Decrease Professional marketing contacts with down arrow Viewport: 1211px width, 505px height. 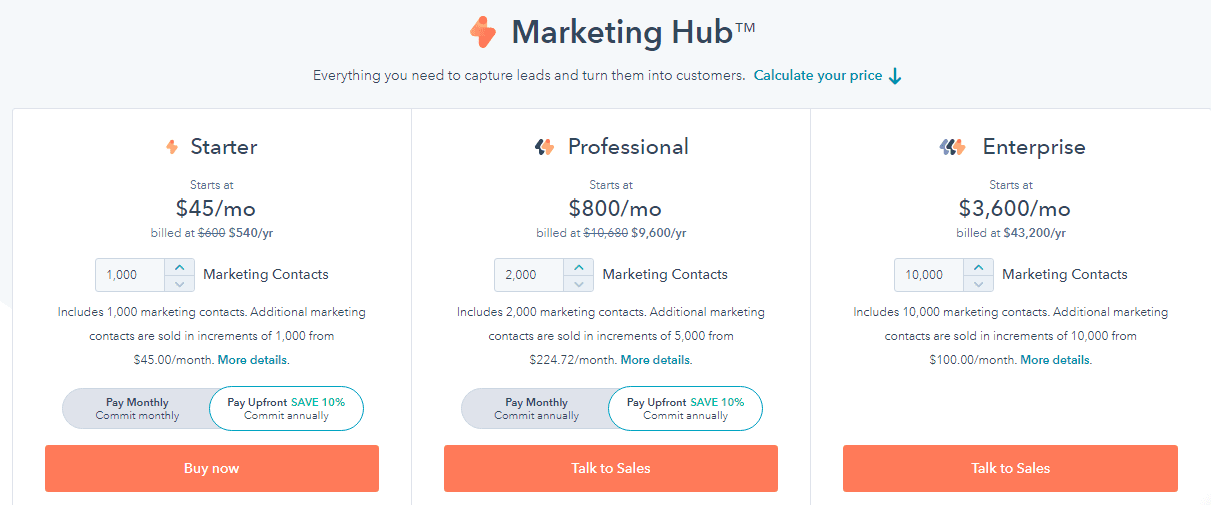tap(579, 283)
